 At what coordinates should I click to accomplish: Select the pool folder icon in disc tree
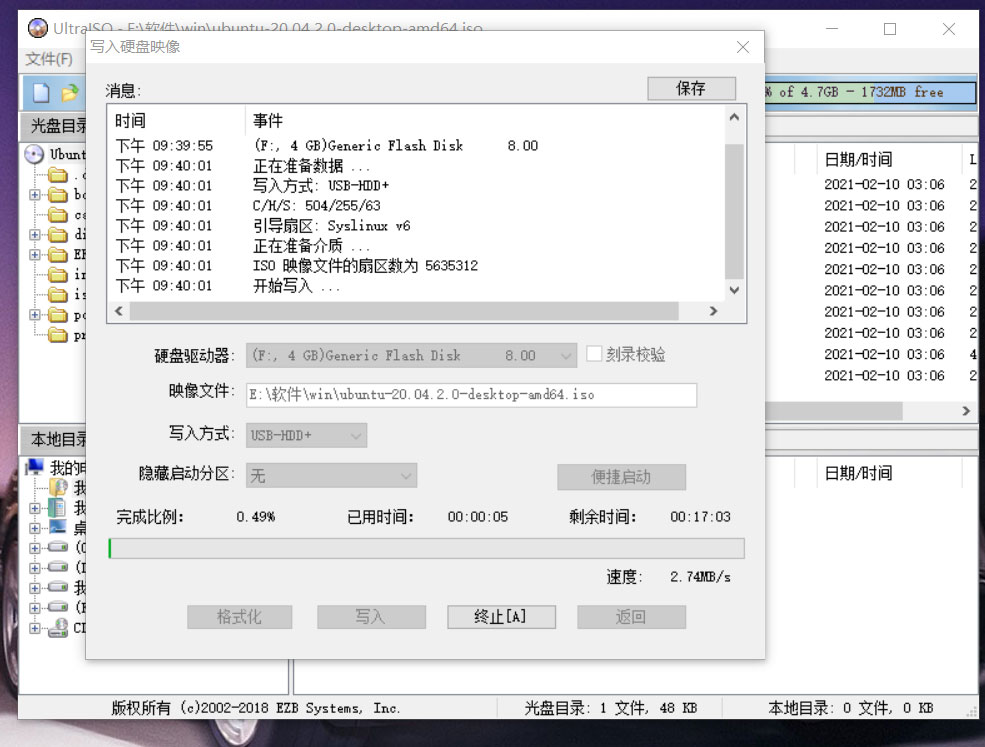pyautogui.click(x=58, y=315)
